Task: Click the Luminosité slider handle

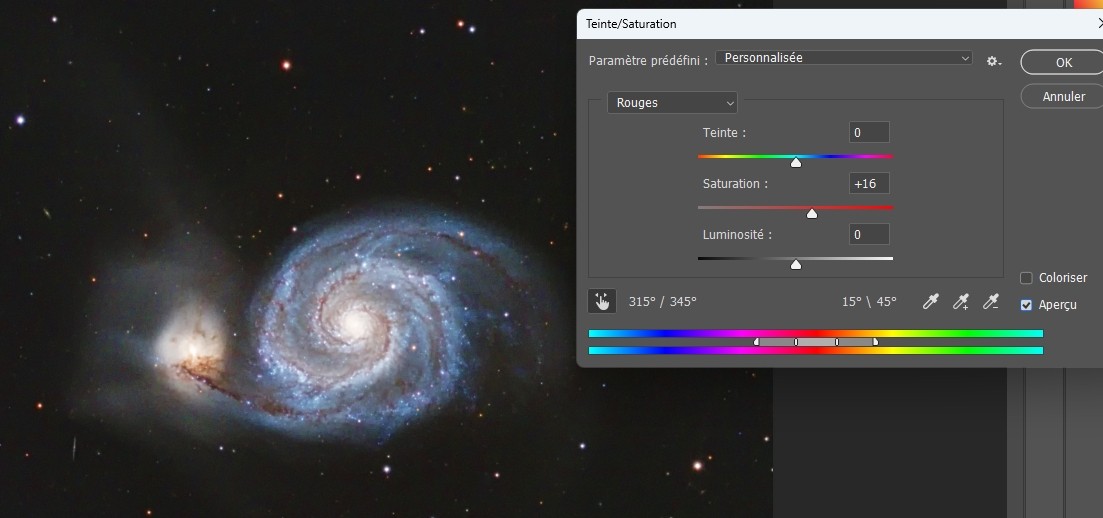Action: pos(796,265)
